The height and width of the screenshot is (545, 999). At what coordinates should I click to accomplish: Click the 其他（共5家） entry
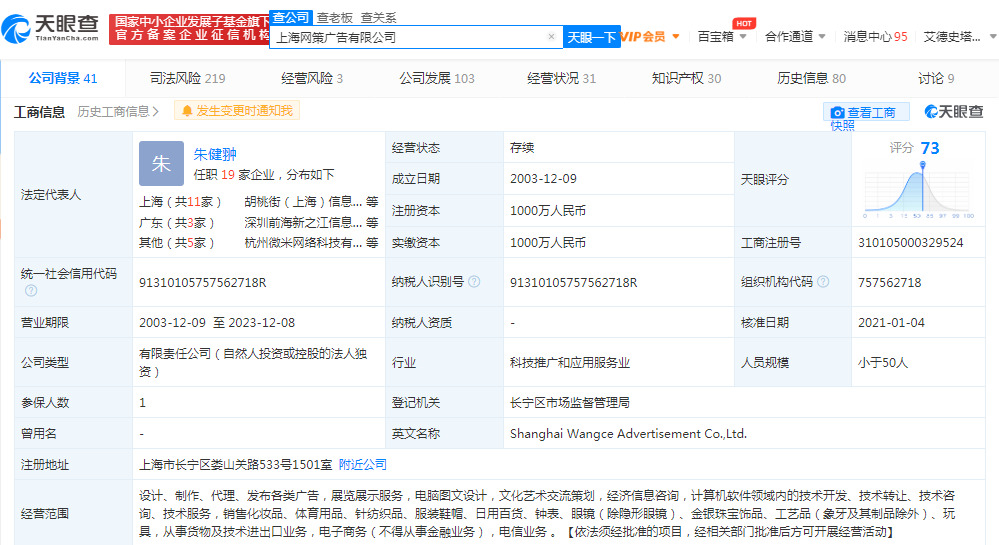click(x=177, y=242)
